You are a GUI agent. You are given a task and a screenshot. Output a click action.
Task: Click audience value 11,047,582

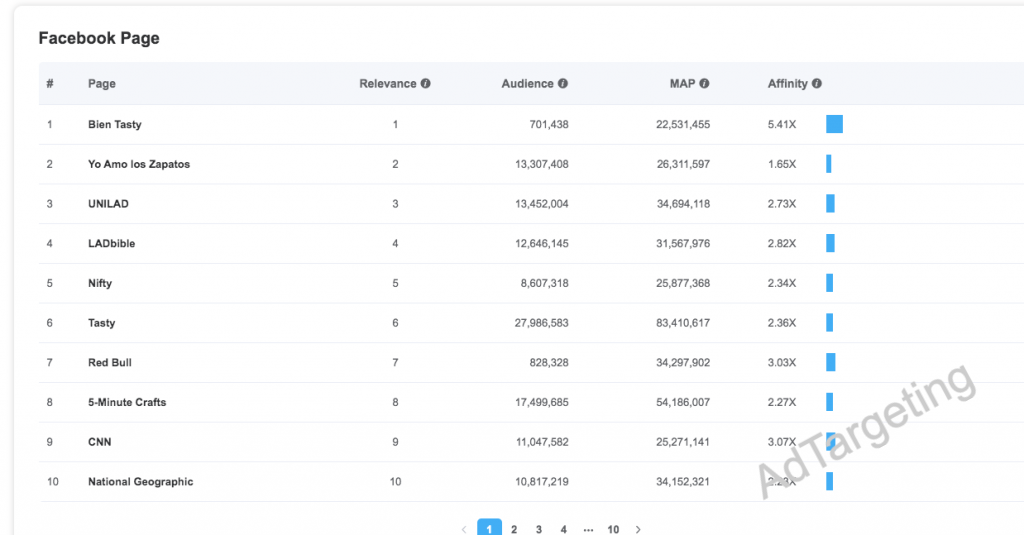pos(542,442)
